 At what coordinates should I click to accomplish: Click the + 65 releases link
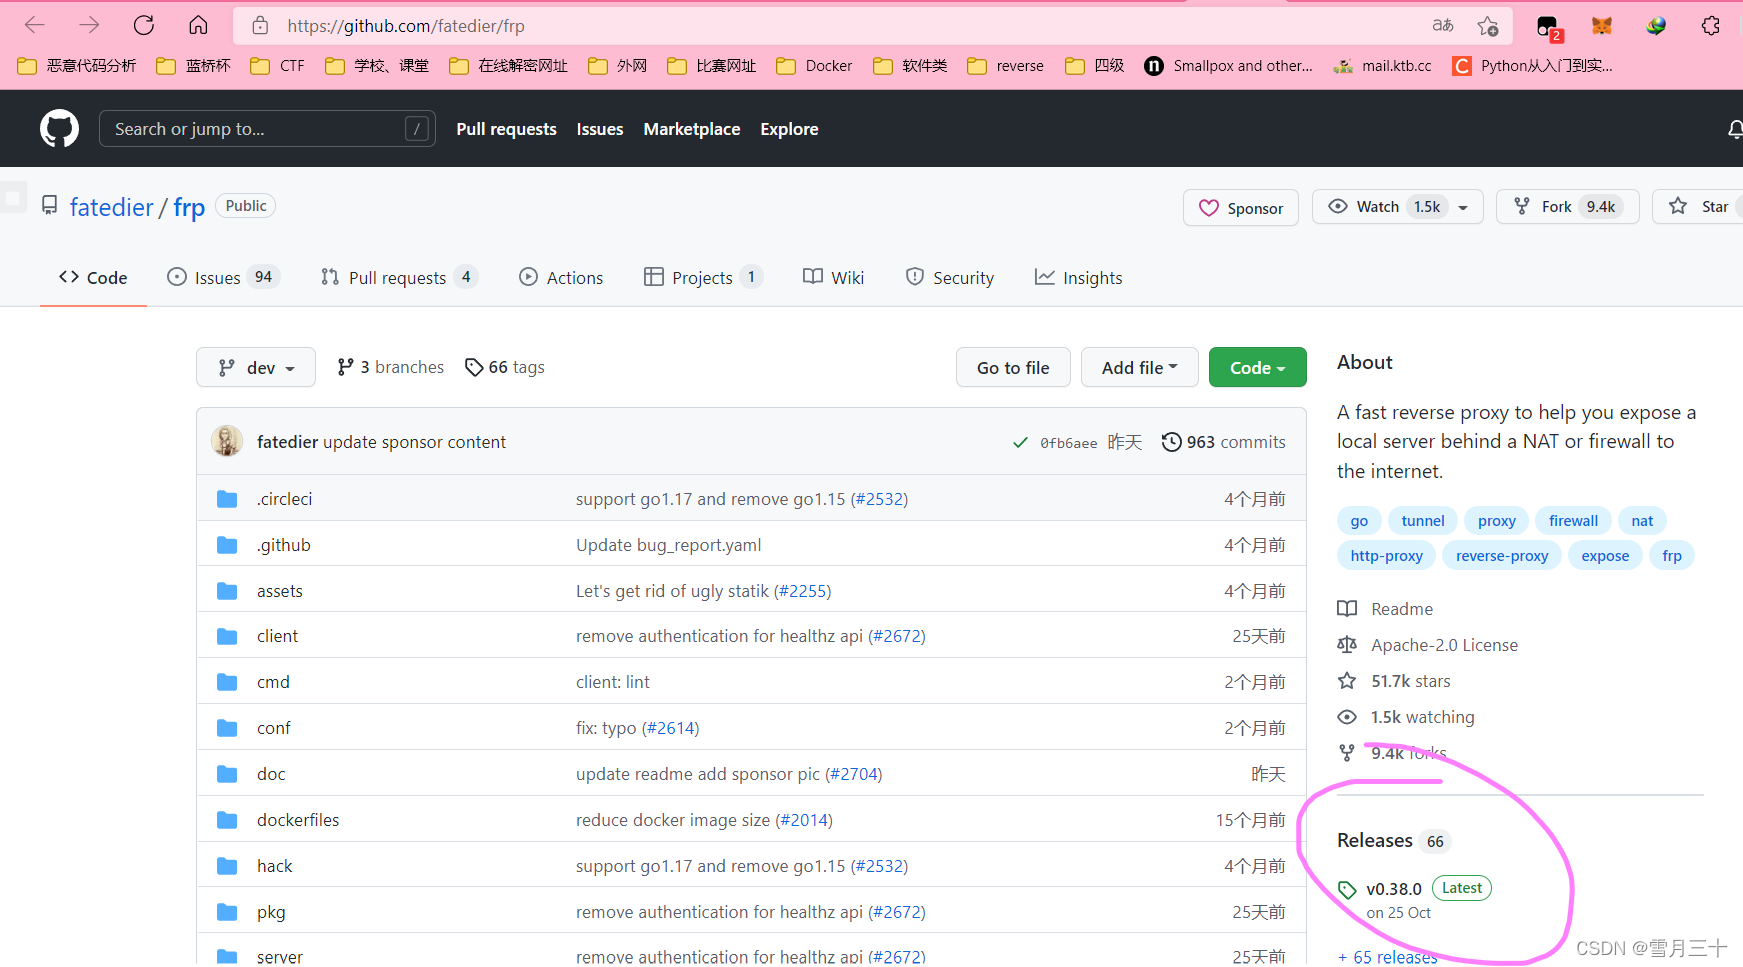click(1387, 957)
